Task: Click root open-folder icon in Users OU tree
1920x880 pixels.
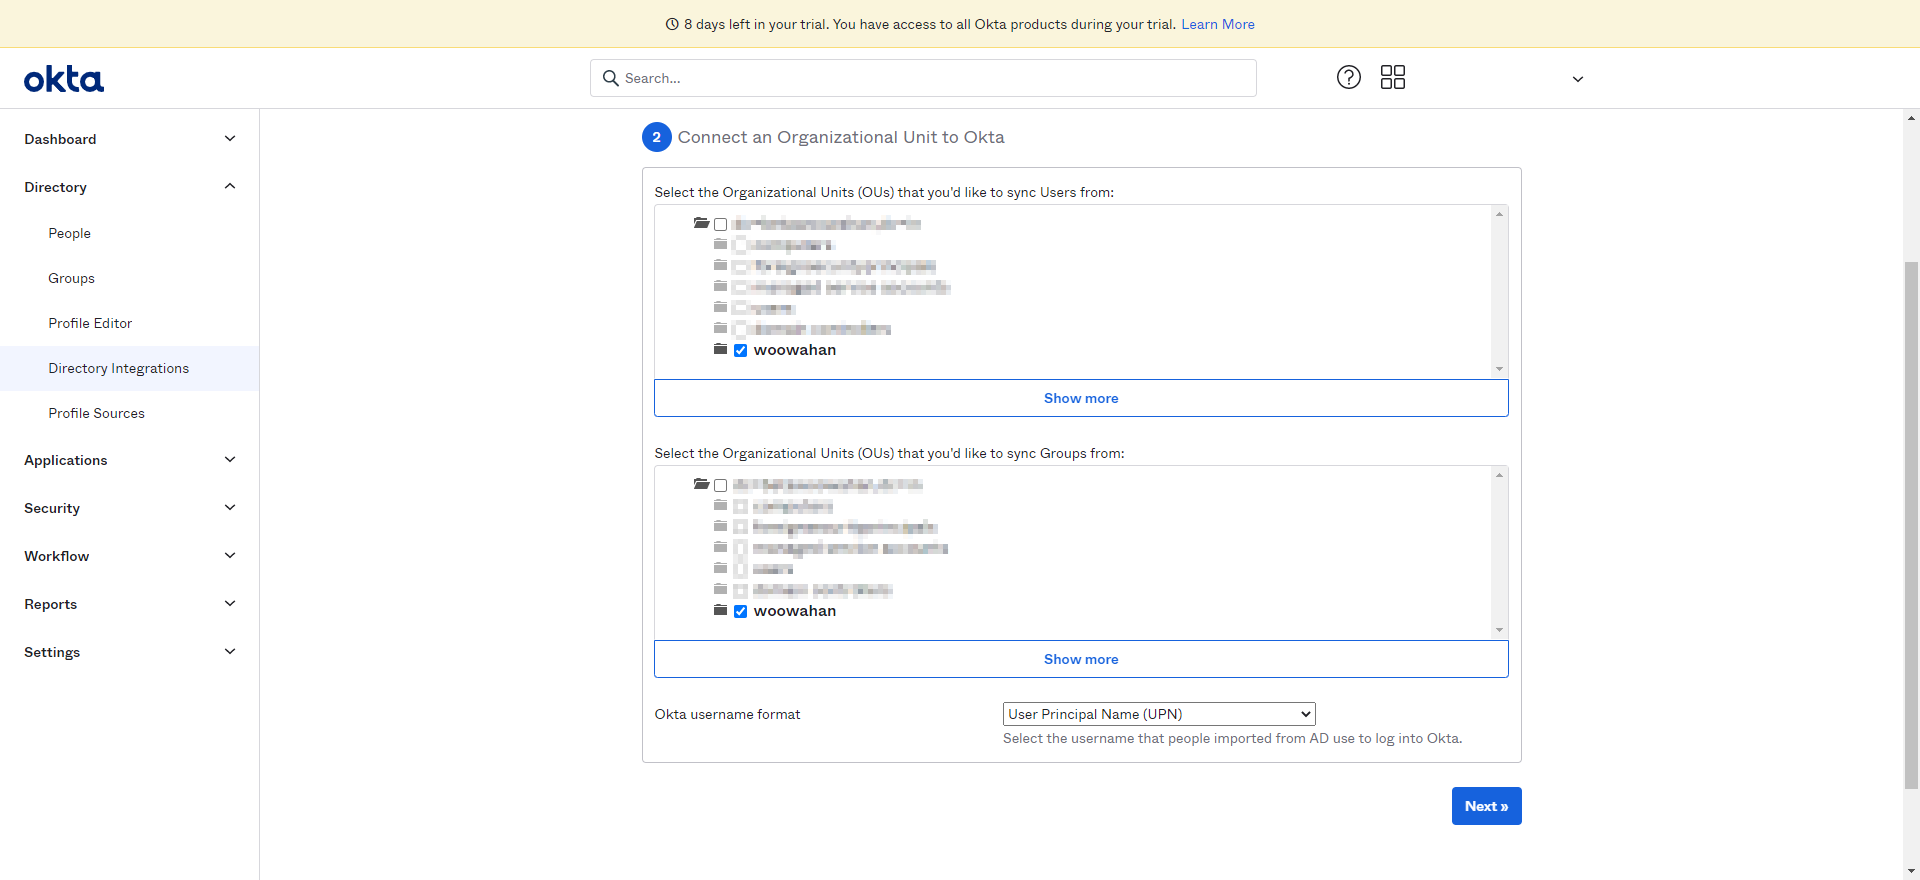Action: (x=701, y=223)
